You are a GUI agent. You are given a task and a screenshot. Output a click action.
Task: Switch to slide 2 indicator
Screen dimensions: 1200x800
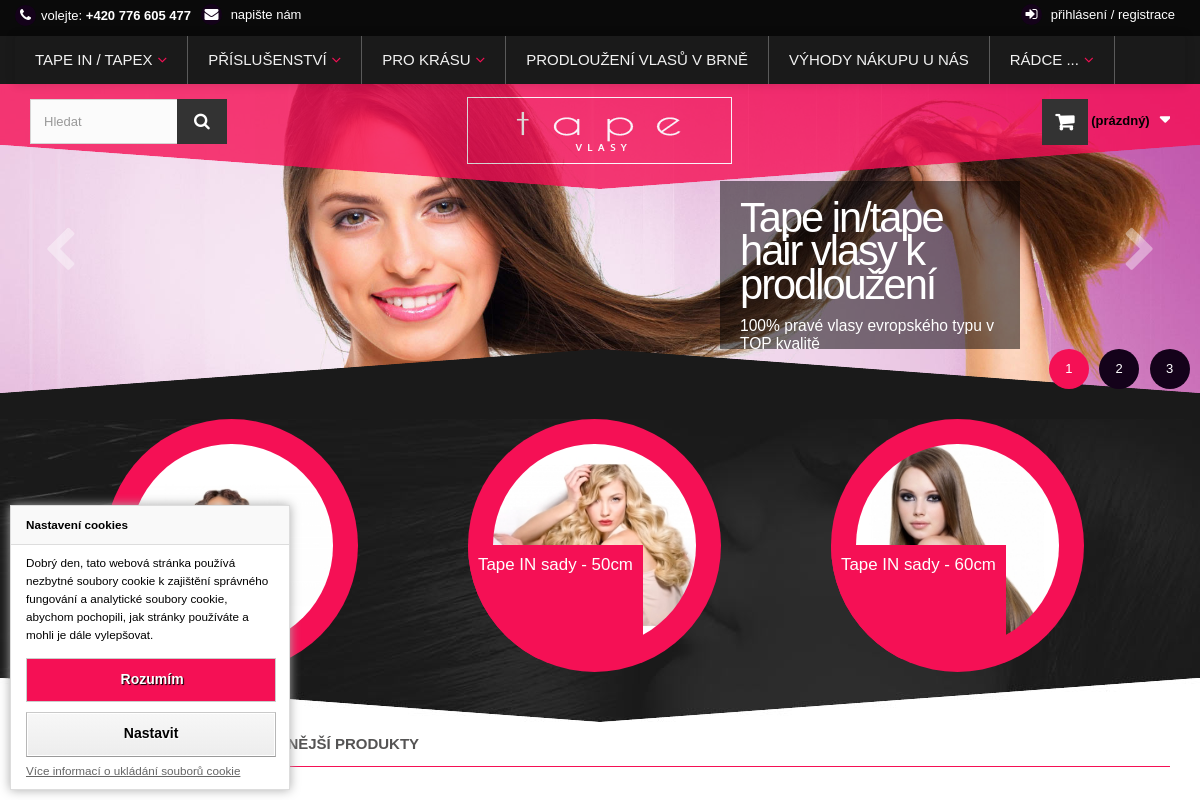click(x=1118, y=369)
